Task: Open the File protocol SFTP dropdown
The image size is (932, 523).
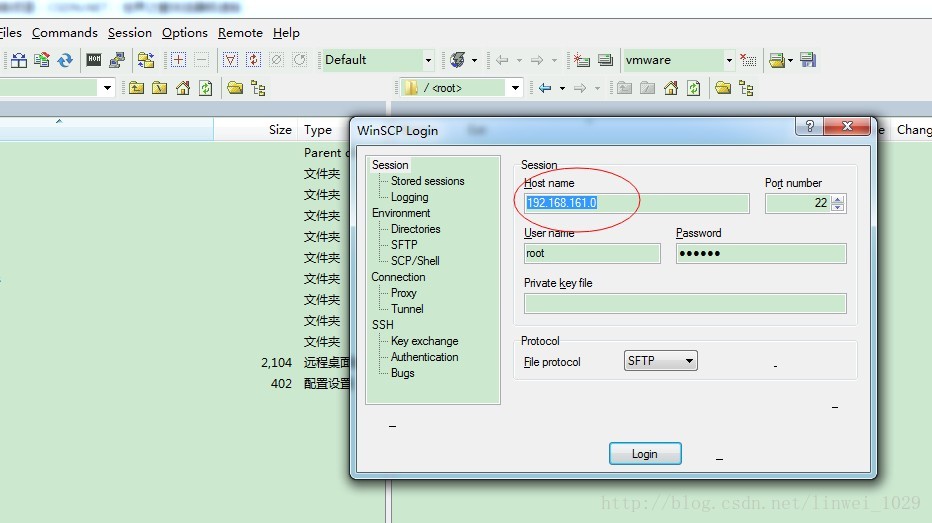Action: click(660, 361)
